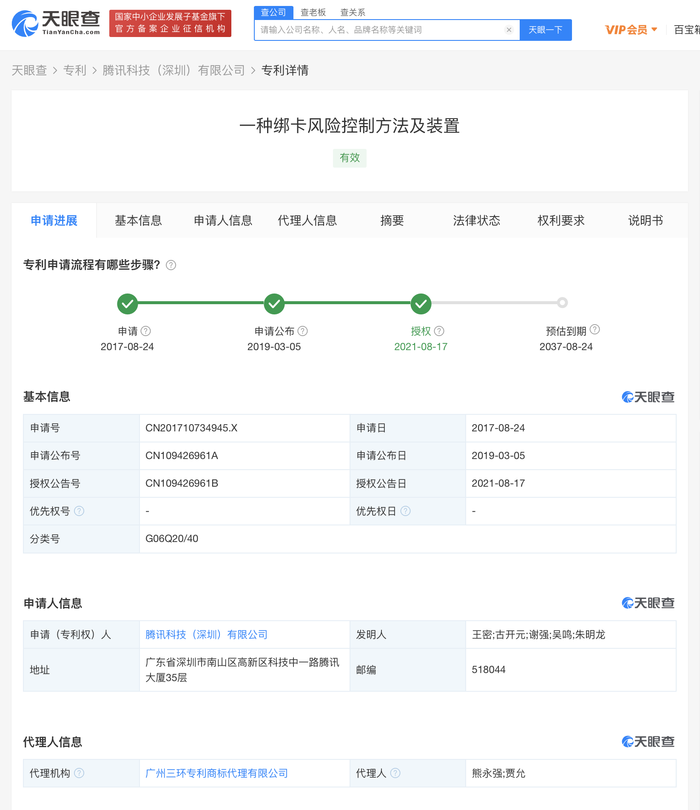Click the red 官方备案企业征信机构 banner
The image size is (700, 810).
[x=170, y=23]
